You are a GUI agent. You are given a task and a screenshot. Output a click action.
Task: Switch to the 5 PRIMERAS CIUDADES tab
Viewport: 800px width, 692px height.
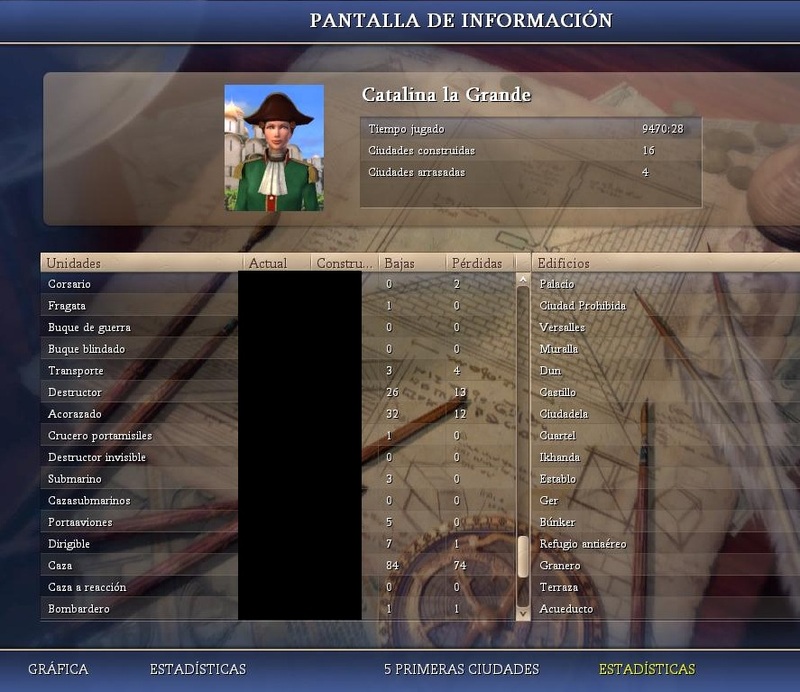[x=461, y=669]
